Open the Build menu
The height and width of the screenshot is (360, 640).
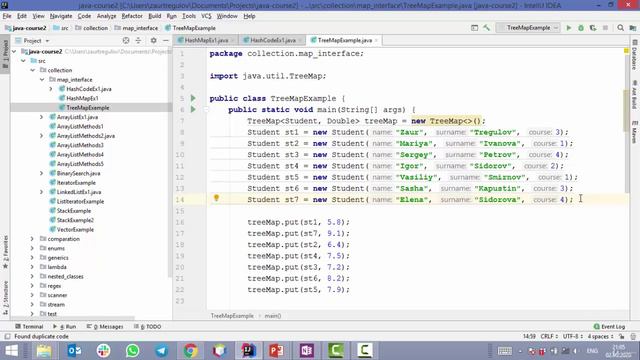click(154, 16)
